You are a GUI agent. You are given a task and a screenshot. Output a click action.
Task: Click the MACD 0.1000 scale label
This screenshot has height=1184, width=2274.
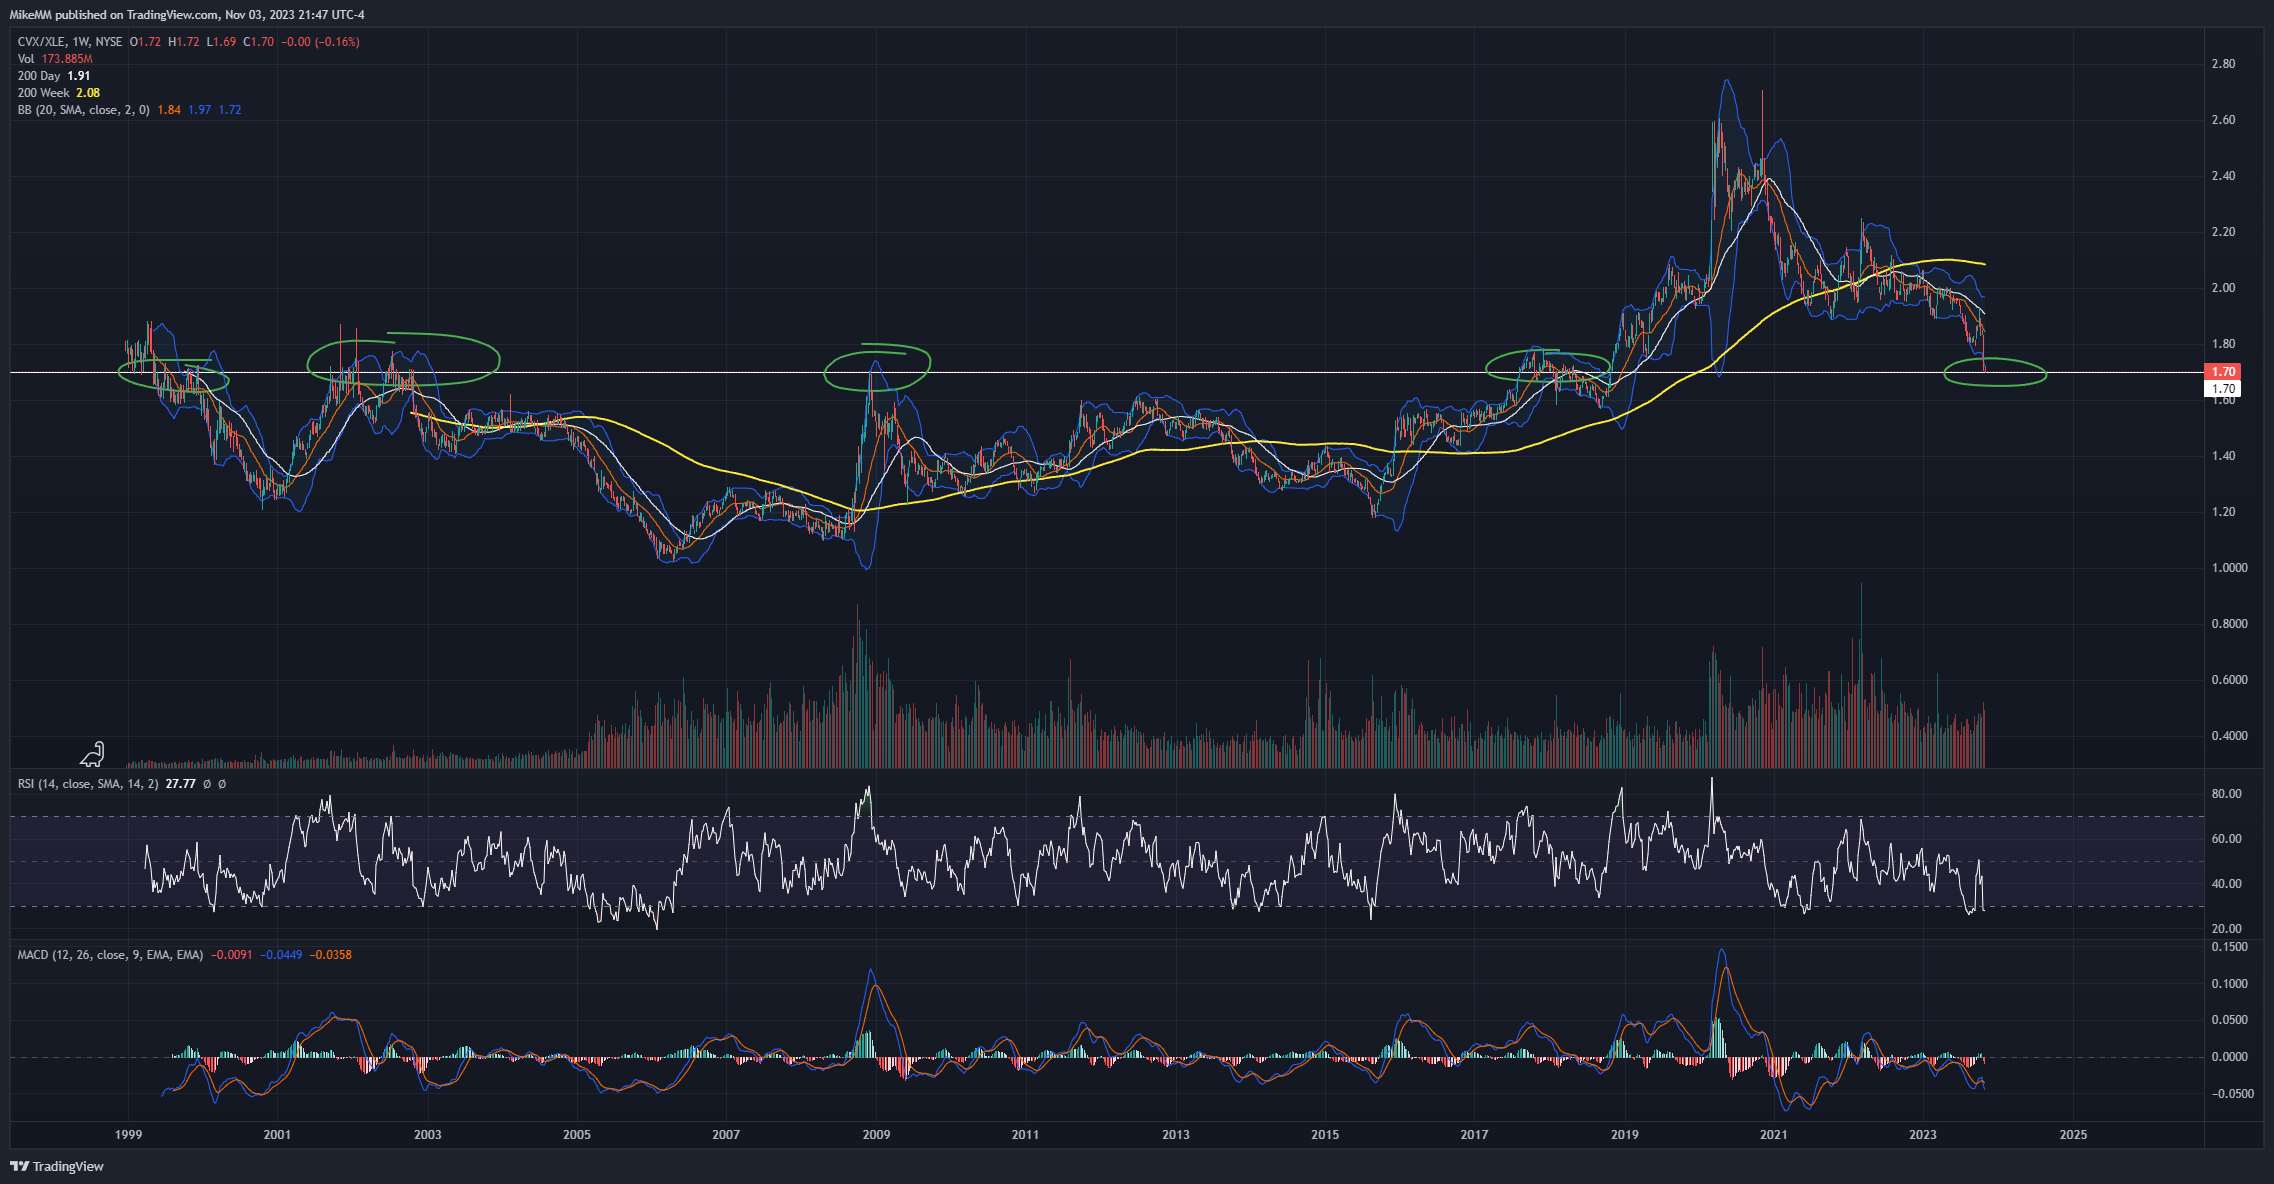pos(2229,984)
